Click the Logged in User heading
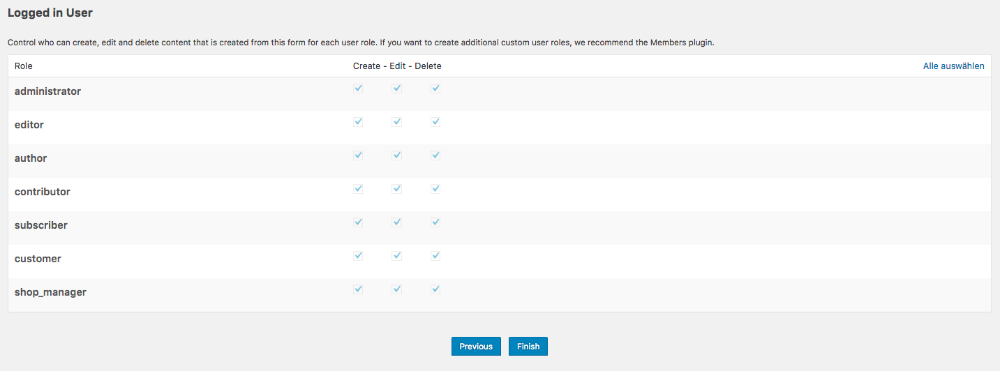 pyautogui.click(x=50, y=13)
